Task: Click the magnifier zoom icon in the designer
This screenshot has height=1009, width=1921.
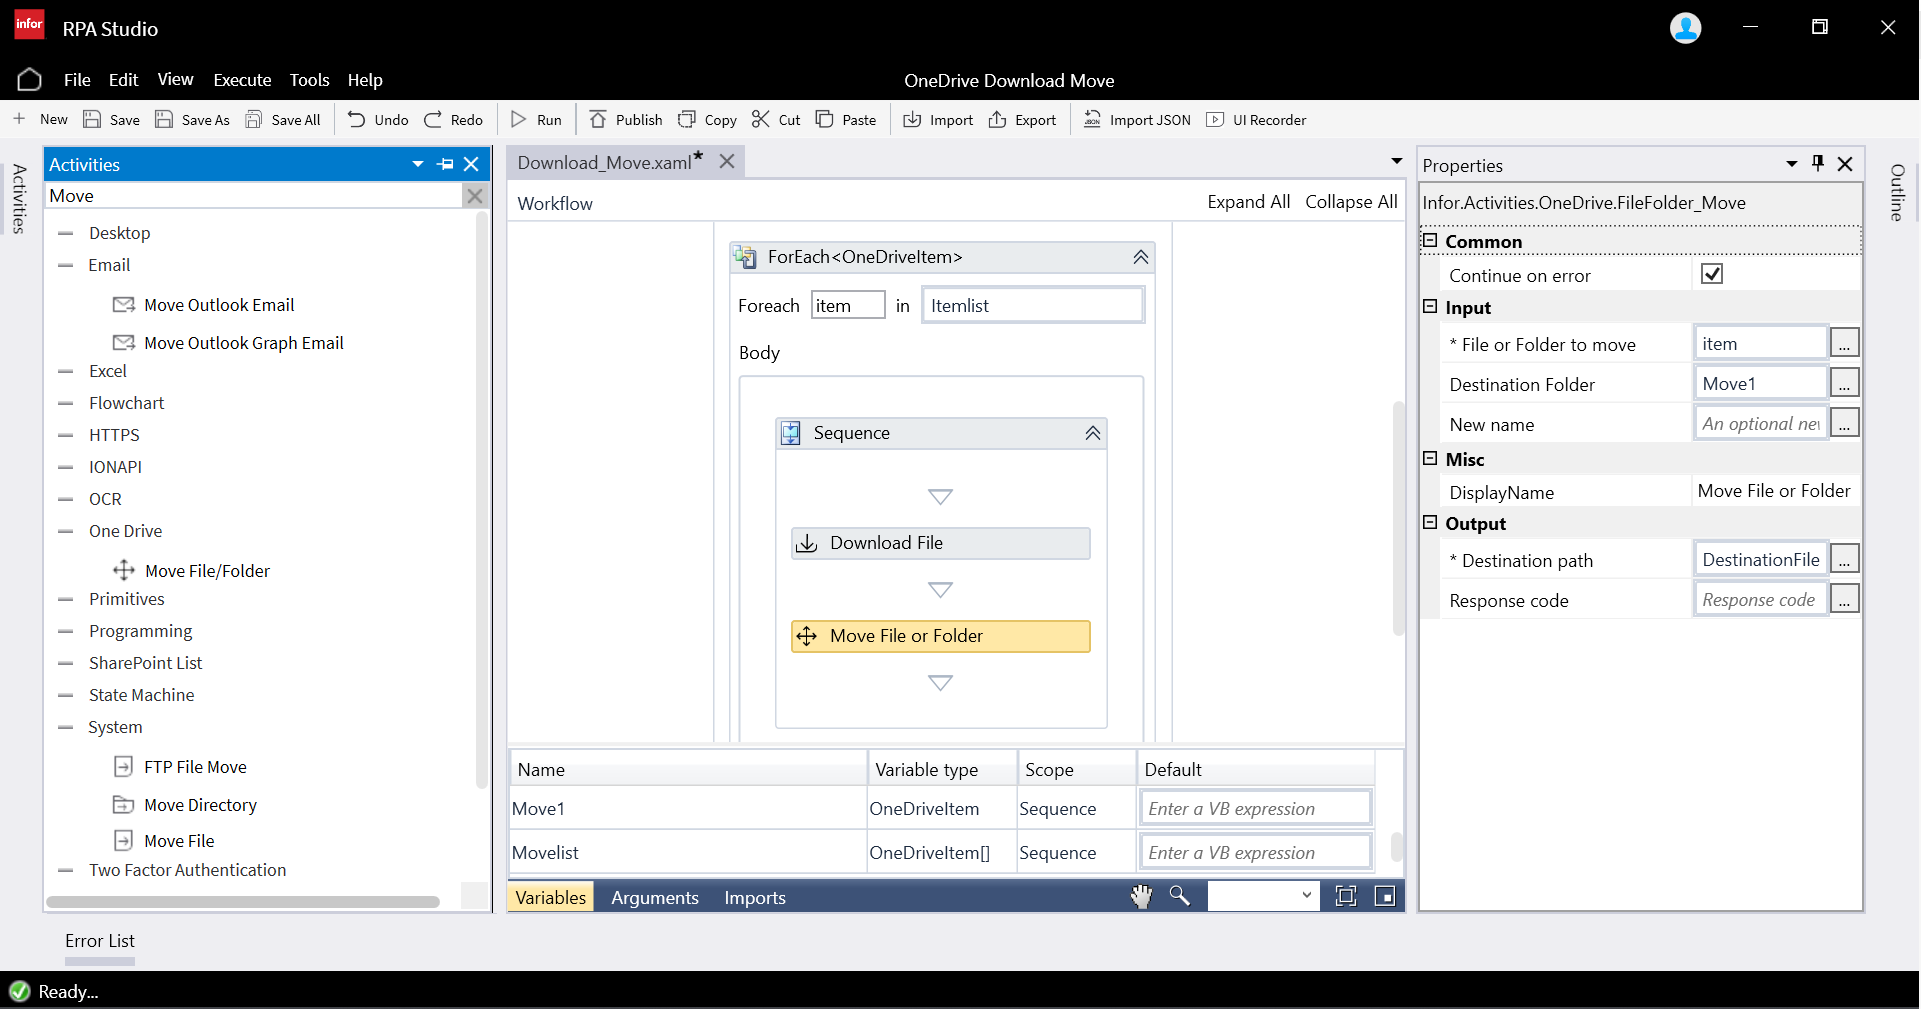Action: (1180, 897)
